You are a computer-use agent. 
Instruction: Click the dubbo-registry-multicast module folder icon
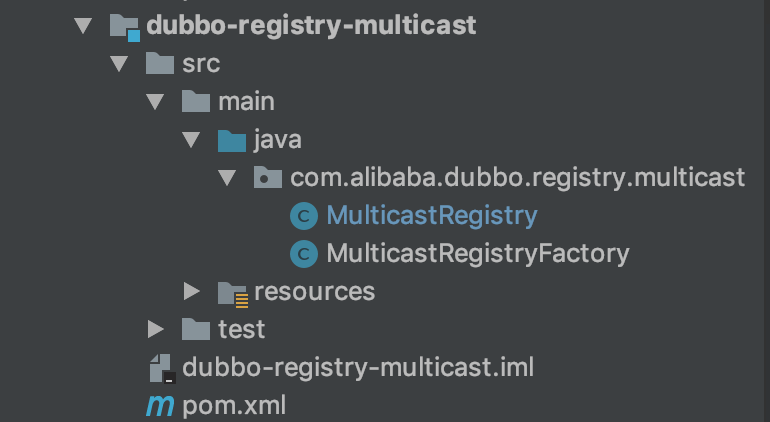point(124,26)
